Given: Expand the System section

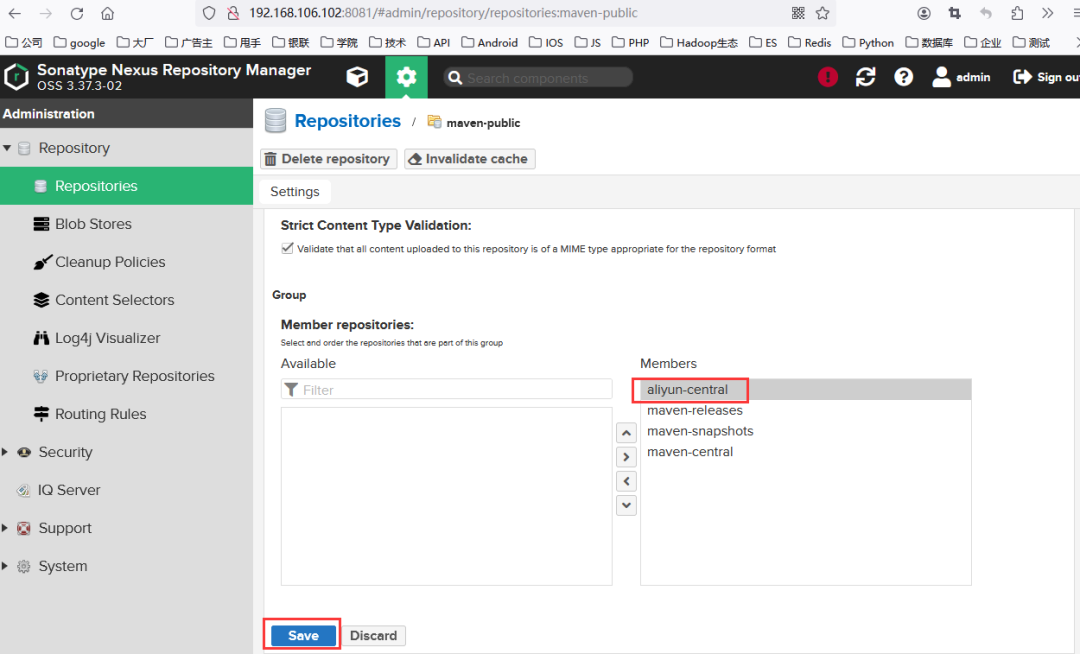Looking at the screenshot, I should click(5, 566).
